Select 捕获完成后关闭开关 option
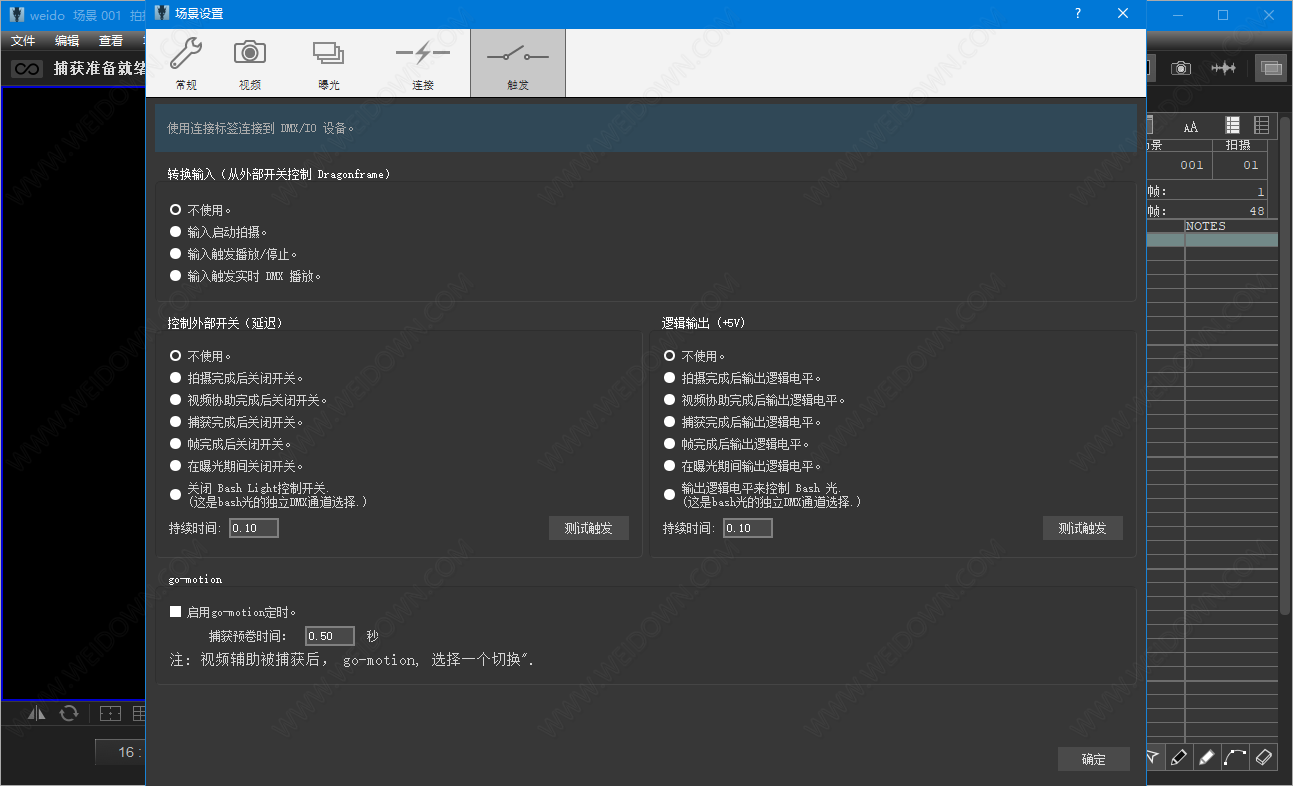This screenshot has height=786, width=1293. tap(236, 422)
